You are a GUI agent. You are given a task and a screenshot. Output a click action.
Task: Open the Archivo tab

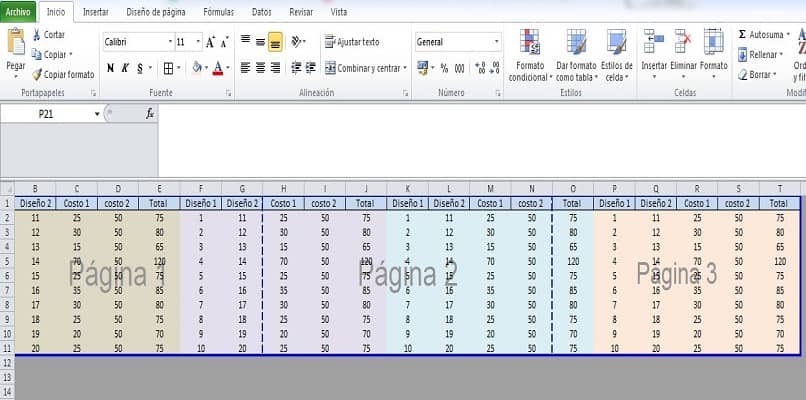coord(18,12)
